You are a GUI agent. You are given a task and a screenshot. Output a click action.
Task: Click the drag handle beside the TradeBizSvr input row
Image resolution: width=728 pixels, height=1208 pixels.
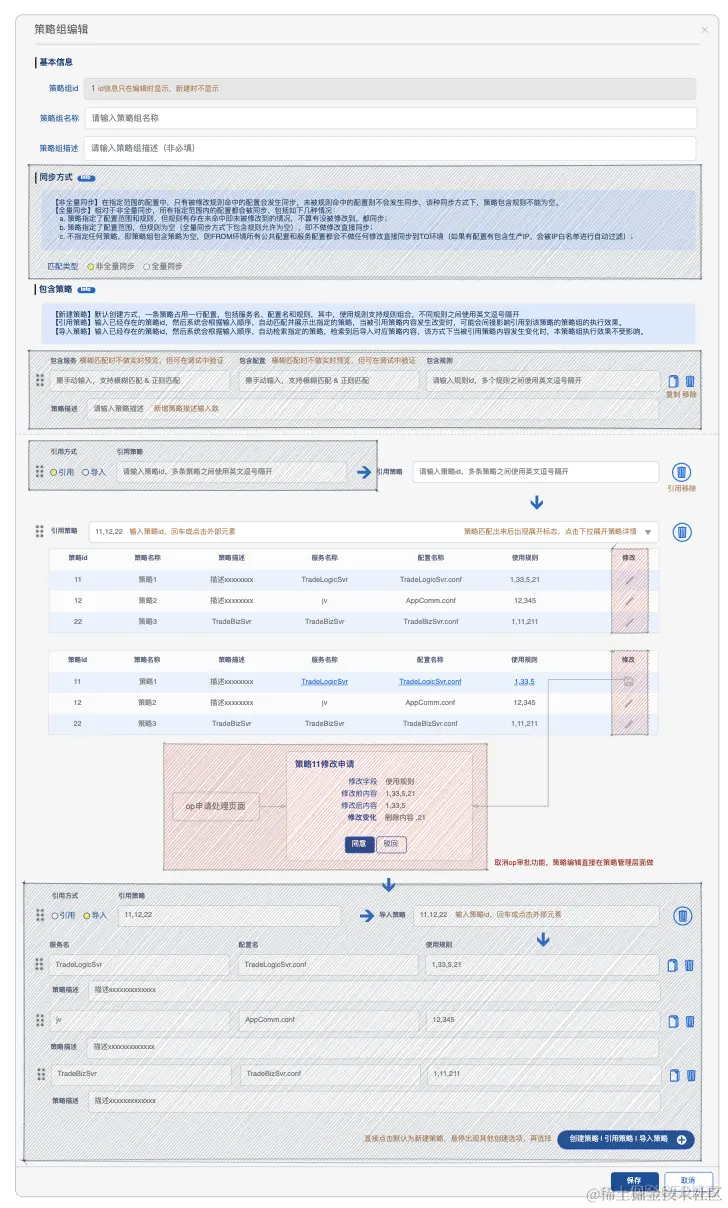pyautogui.click(x=40, y=1074)
